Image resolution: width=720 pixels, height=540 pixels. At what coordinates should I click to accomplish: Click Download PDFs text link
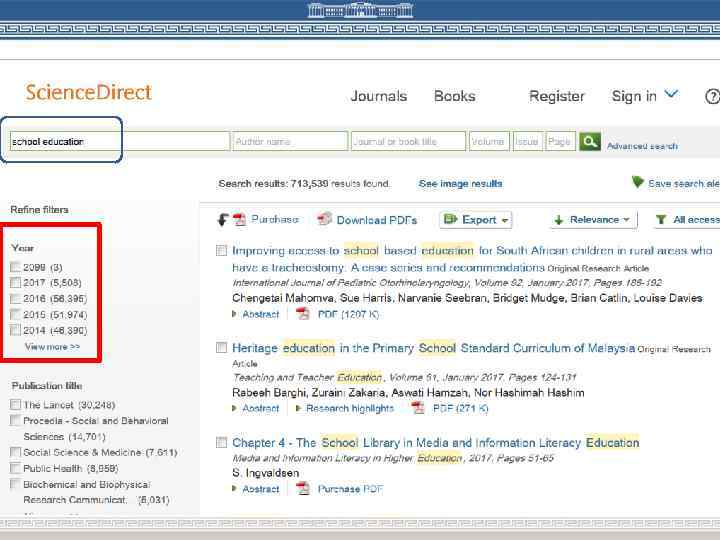pyautogui.click(x=377, y=220)
